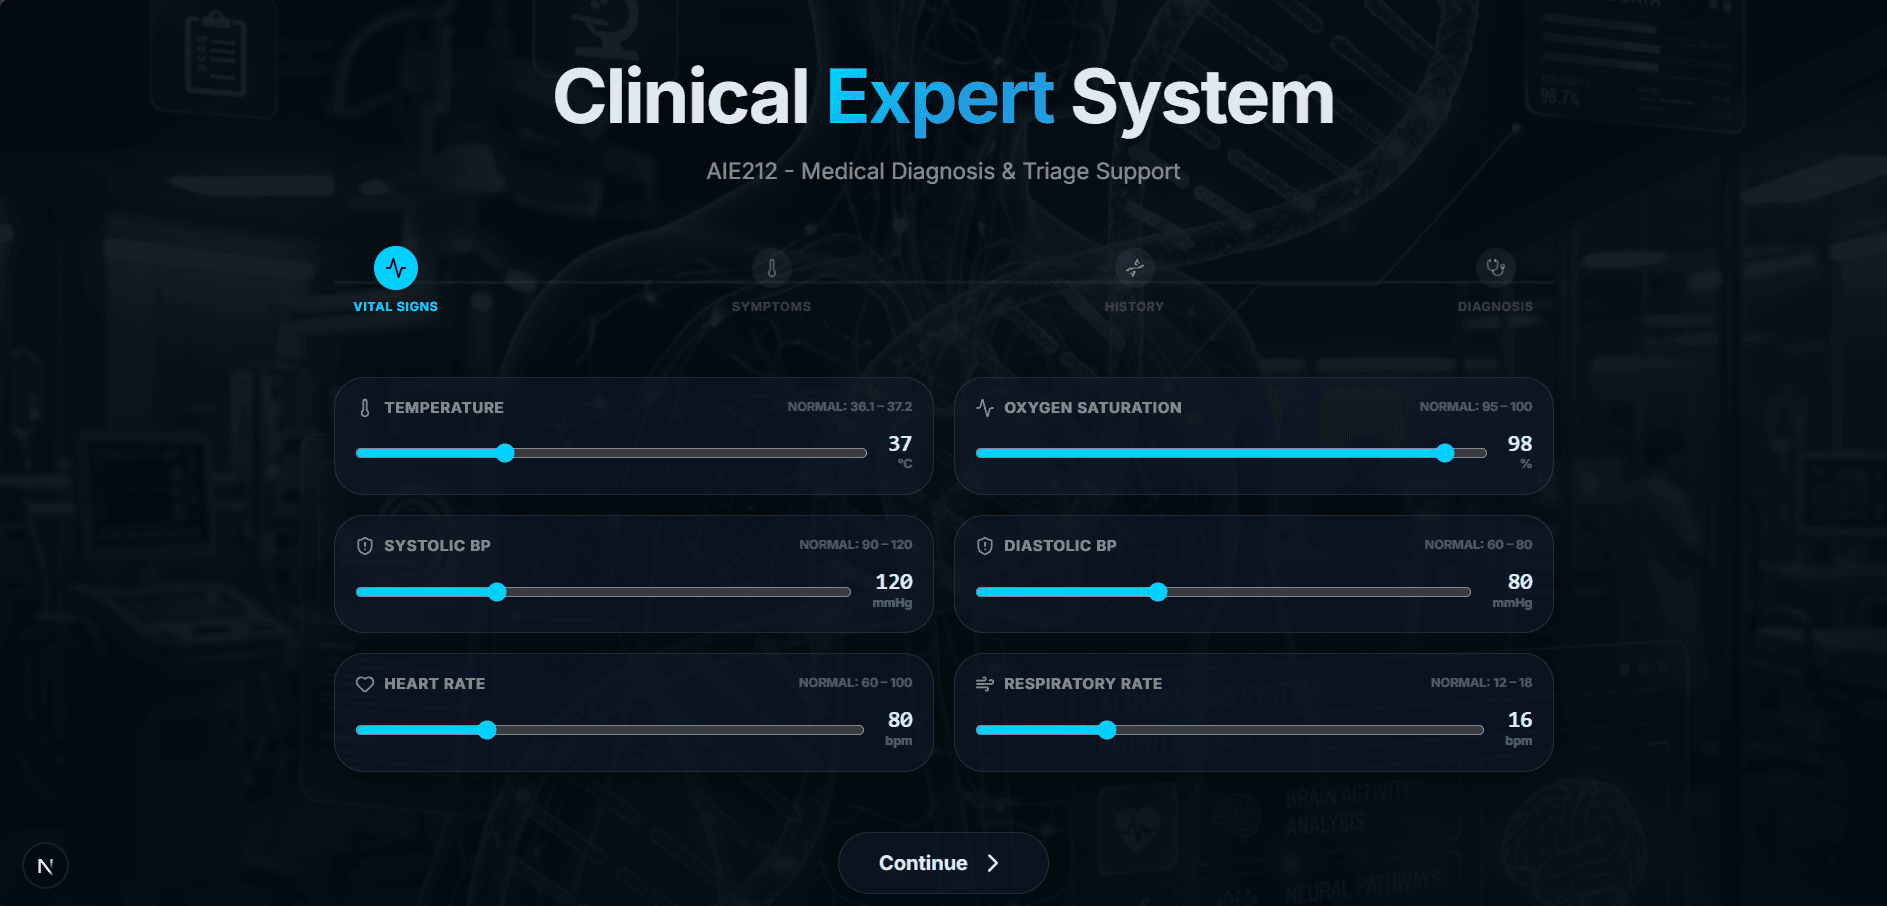Click the 'NORMAL: 12 – 18' text
Viewport: 1887px width, 906px height.
pos(1481,683)
